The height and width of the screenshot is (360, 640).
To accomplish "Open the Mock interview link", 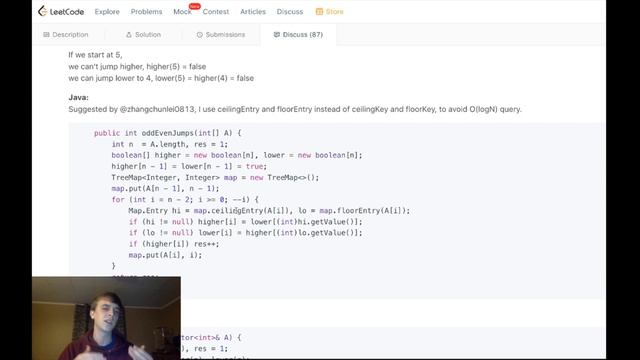I will (x=182, y=12).
